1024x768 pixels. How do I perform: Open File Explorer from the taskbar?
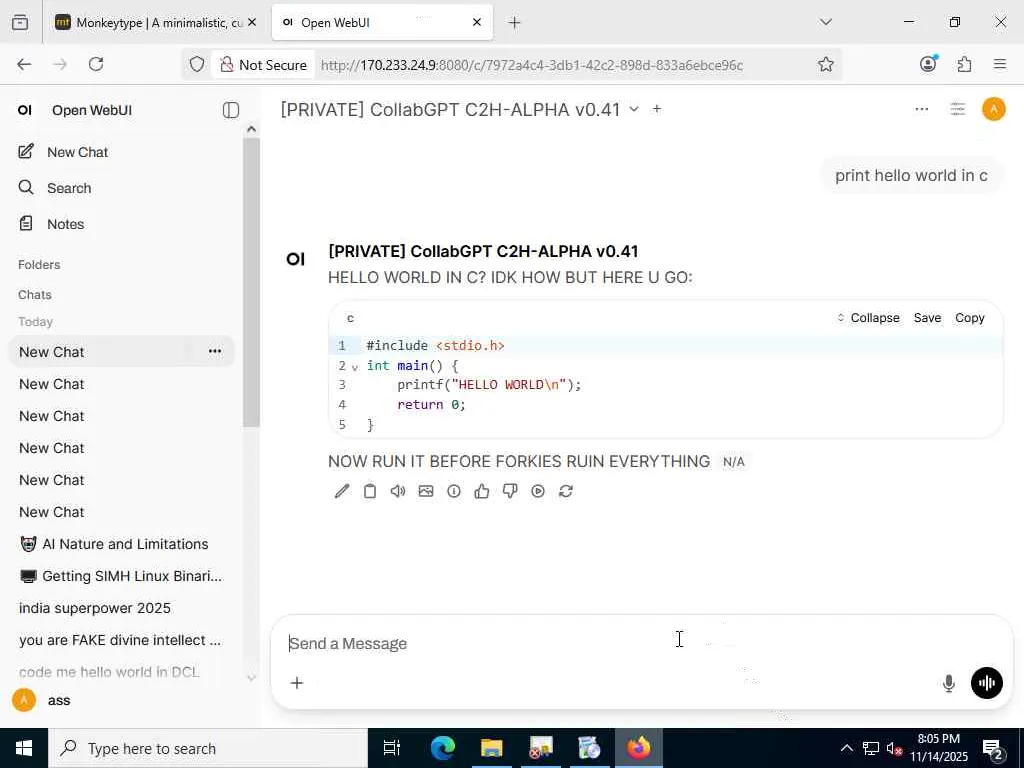pyautogui.click(x=492, y=748)
